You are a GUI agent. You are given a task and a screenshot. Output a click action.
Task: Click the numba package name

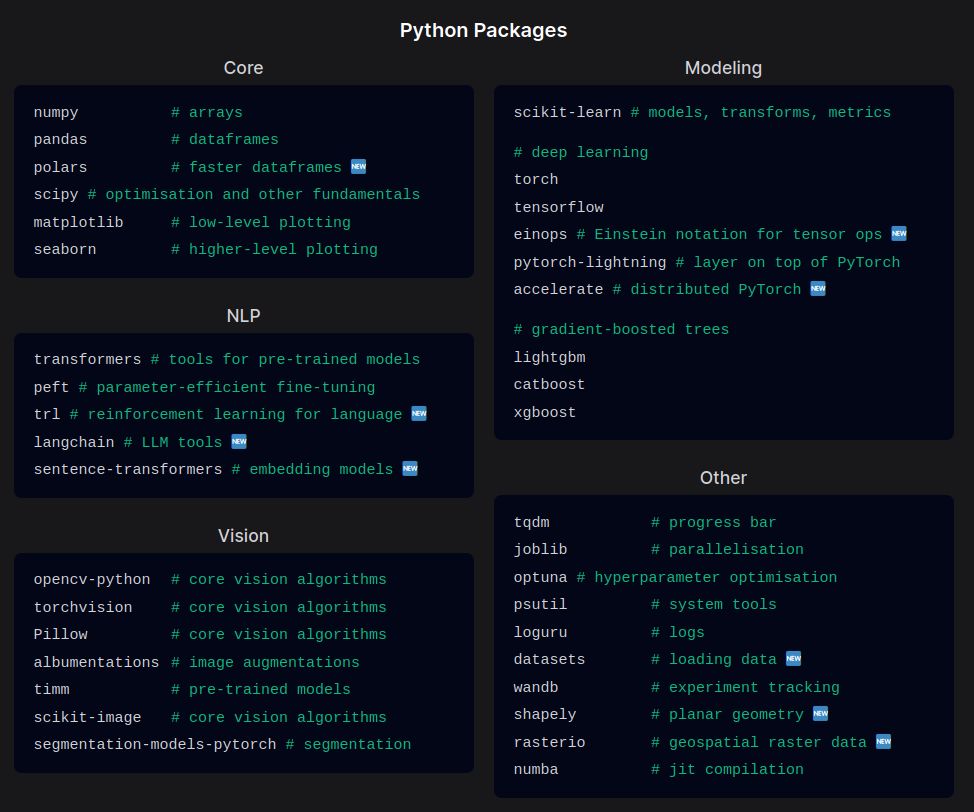pos(536,770)
